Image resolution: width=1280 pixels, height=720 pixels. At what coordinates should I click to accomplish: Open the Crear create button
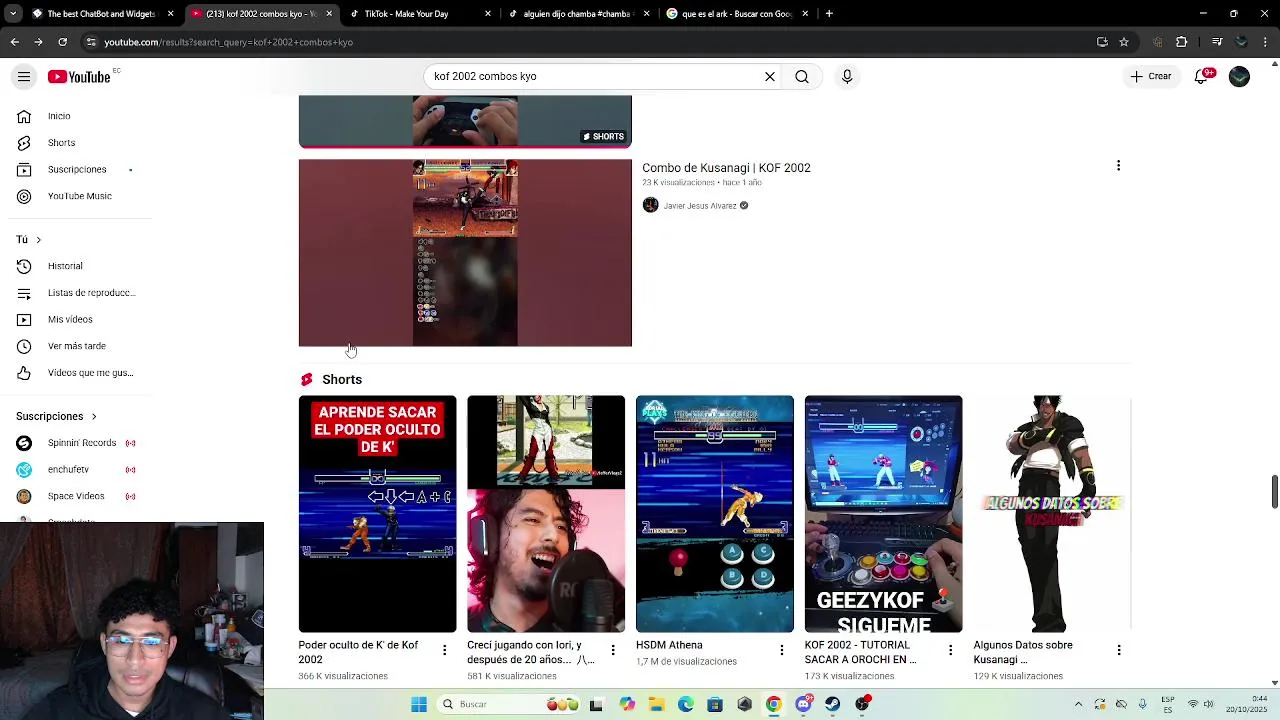pos(1151,76)
